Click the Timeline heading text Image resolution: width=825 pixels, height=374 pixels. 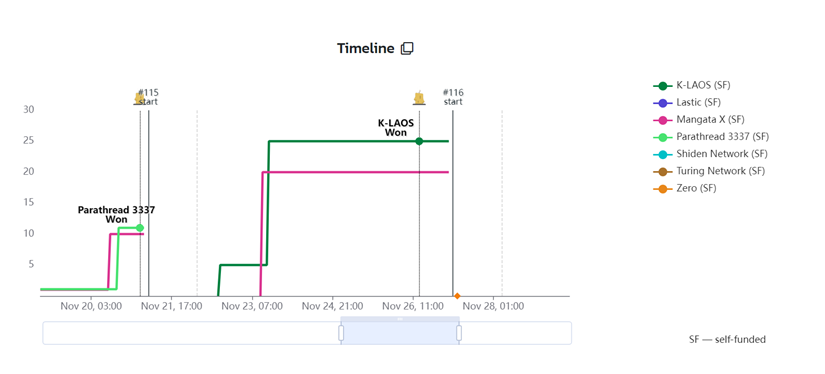[x=366, y=48]
